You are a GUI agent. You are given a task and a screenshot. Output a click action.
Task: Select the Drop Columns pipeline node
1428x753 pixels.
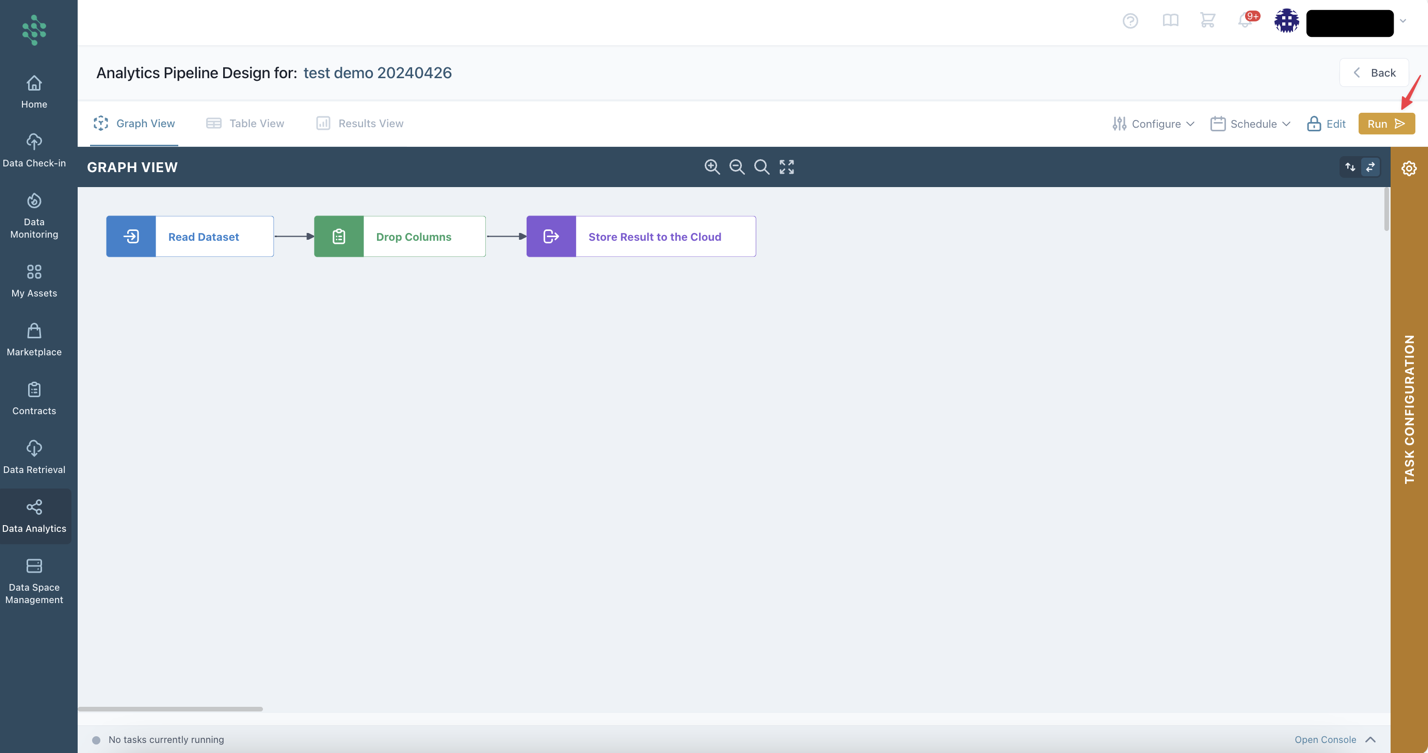coord(400,237)
